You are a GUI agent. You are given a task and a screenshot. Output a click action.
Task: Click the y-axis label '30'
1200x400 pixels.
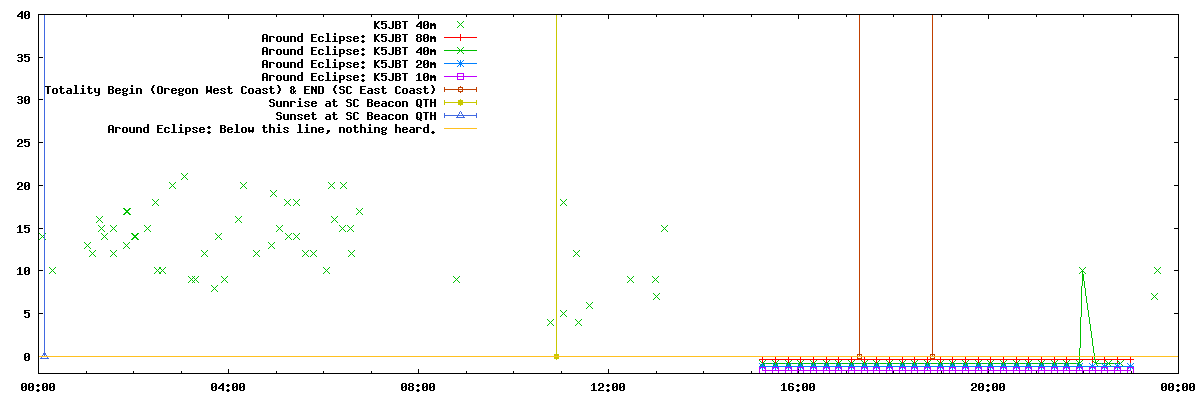(x=23, y=100)
